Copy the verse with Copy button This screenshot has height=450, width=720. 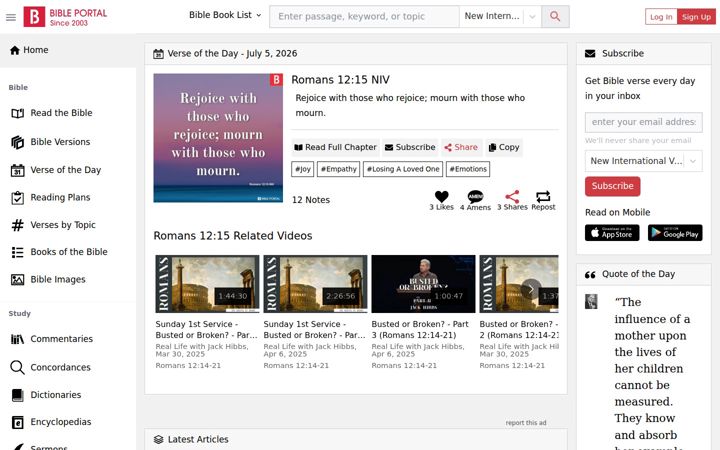click(504, 147)
